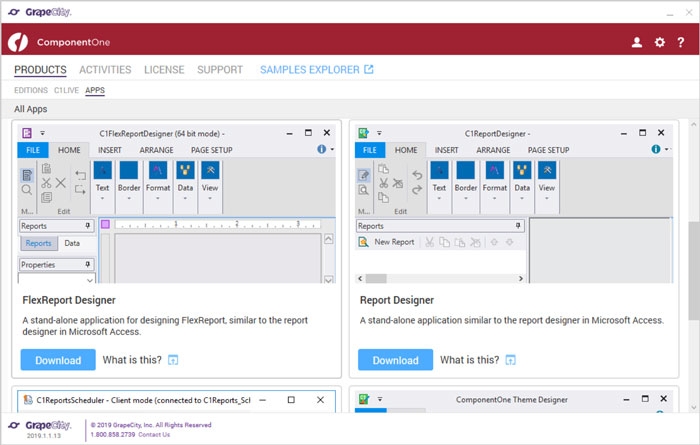Open the user account icon

[x=637, y=42]
